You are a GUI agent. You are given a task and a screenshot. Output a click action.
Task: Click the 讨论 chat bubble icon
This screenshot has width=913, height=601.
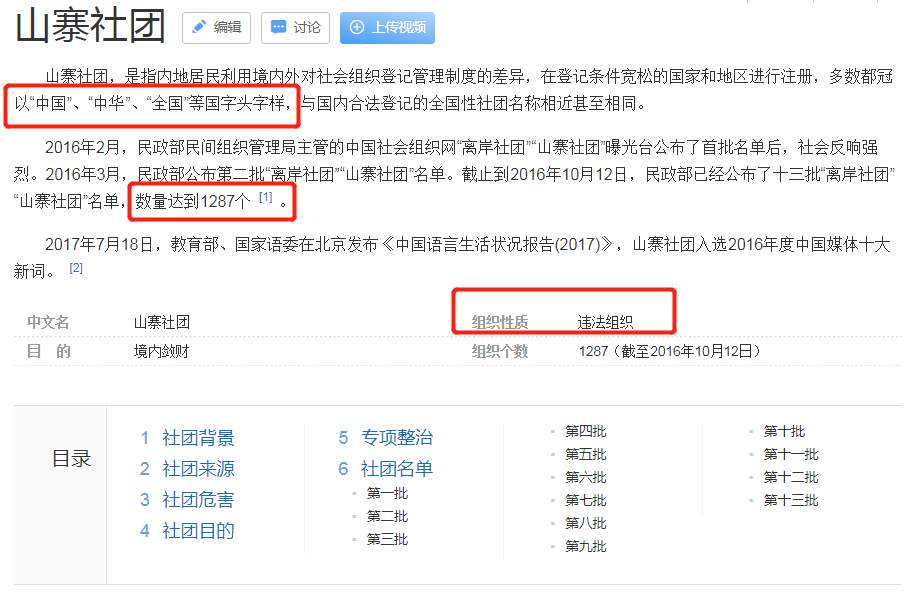(x=279, y=27)
